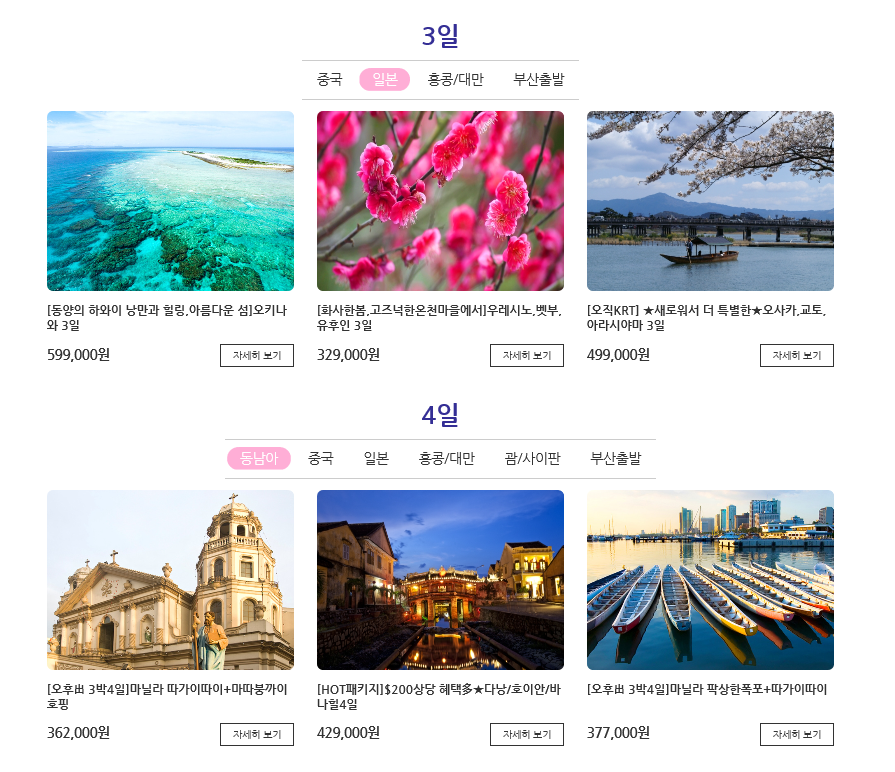The width and height of the screenshot is (895, 772).
Task: Switch to 부산출발 tab under 3일
Action: click(x=539, y=79)
